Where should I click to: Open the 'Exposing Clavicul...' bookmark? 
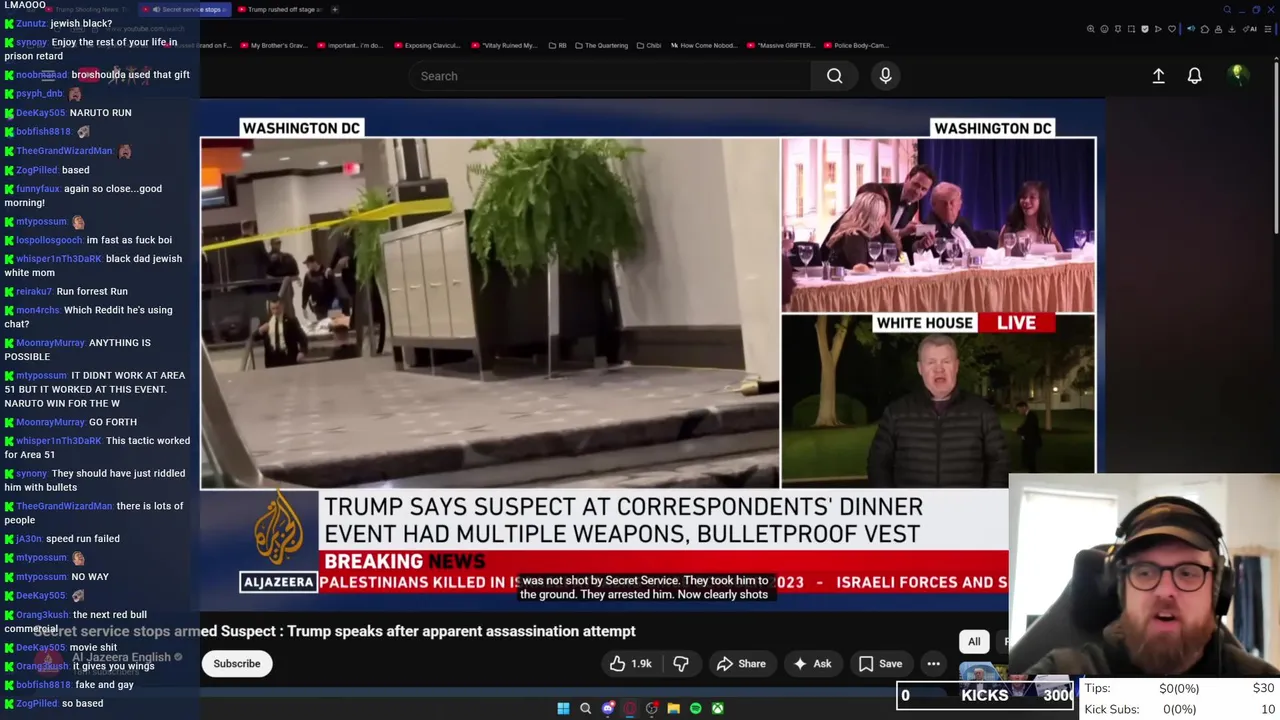tap(427, 45)
